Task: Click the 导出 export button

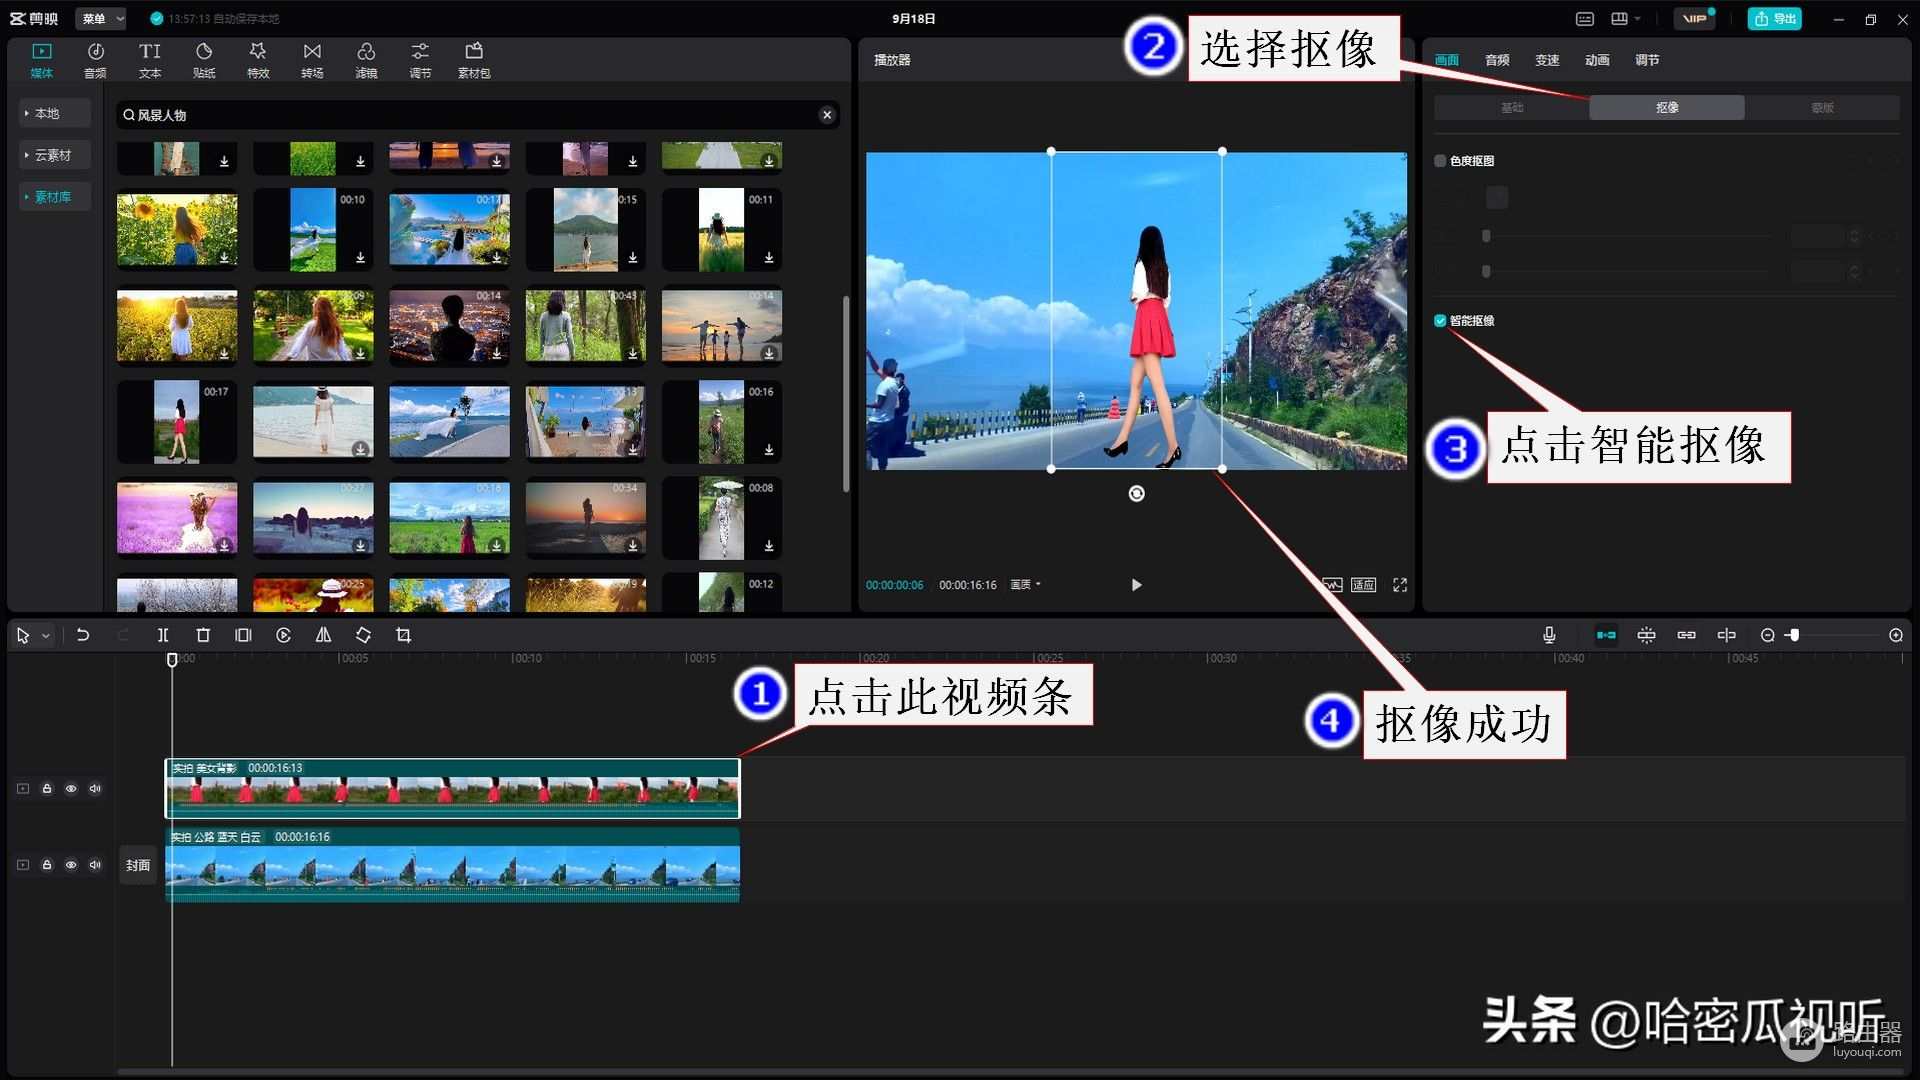Action: click(1774, 19)
